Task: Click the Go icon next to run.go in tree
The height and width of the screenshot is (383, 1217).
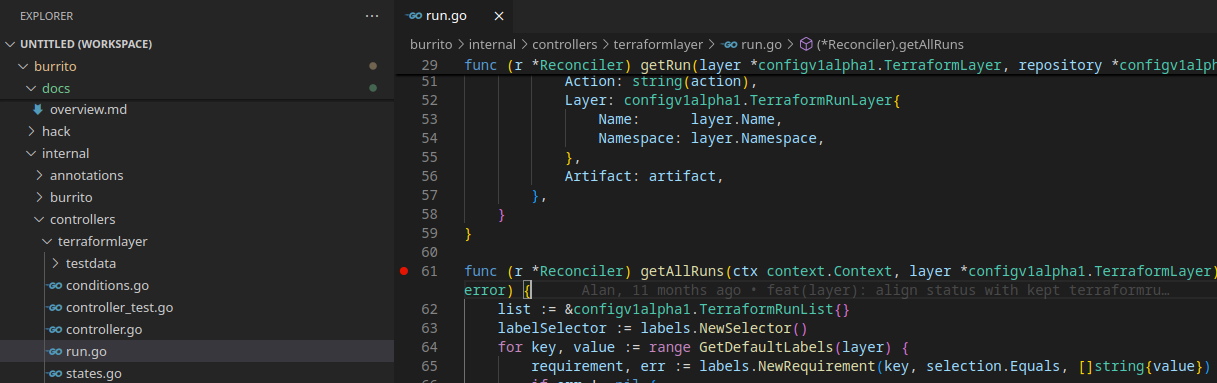Action: click(55, 351)
